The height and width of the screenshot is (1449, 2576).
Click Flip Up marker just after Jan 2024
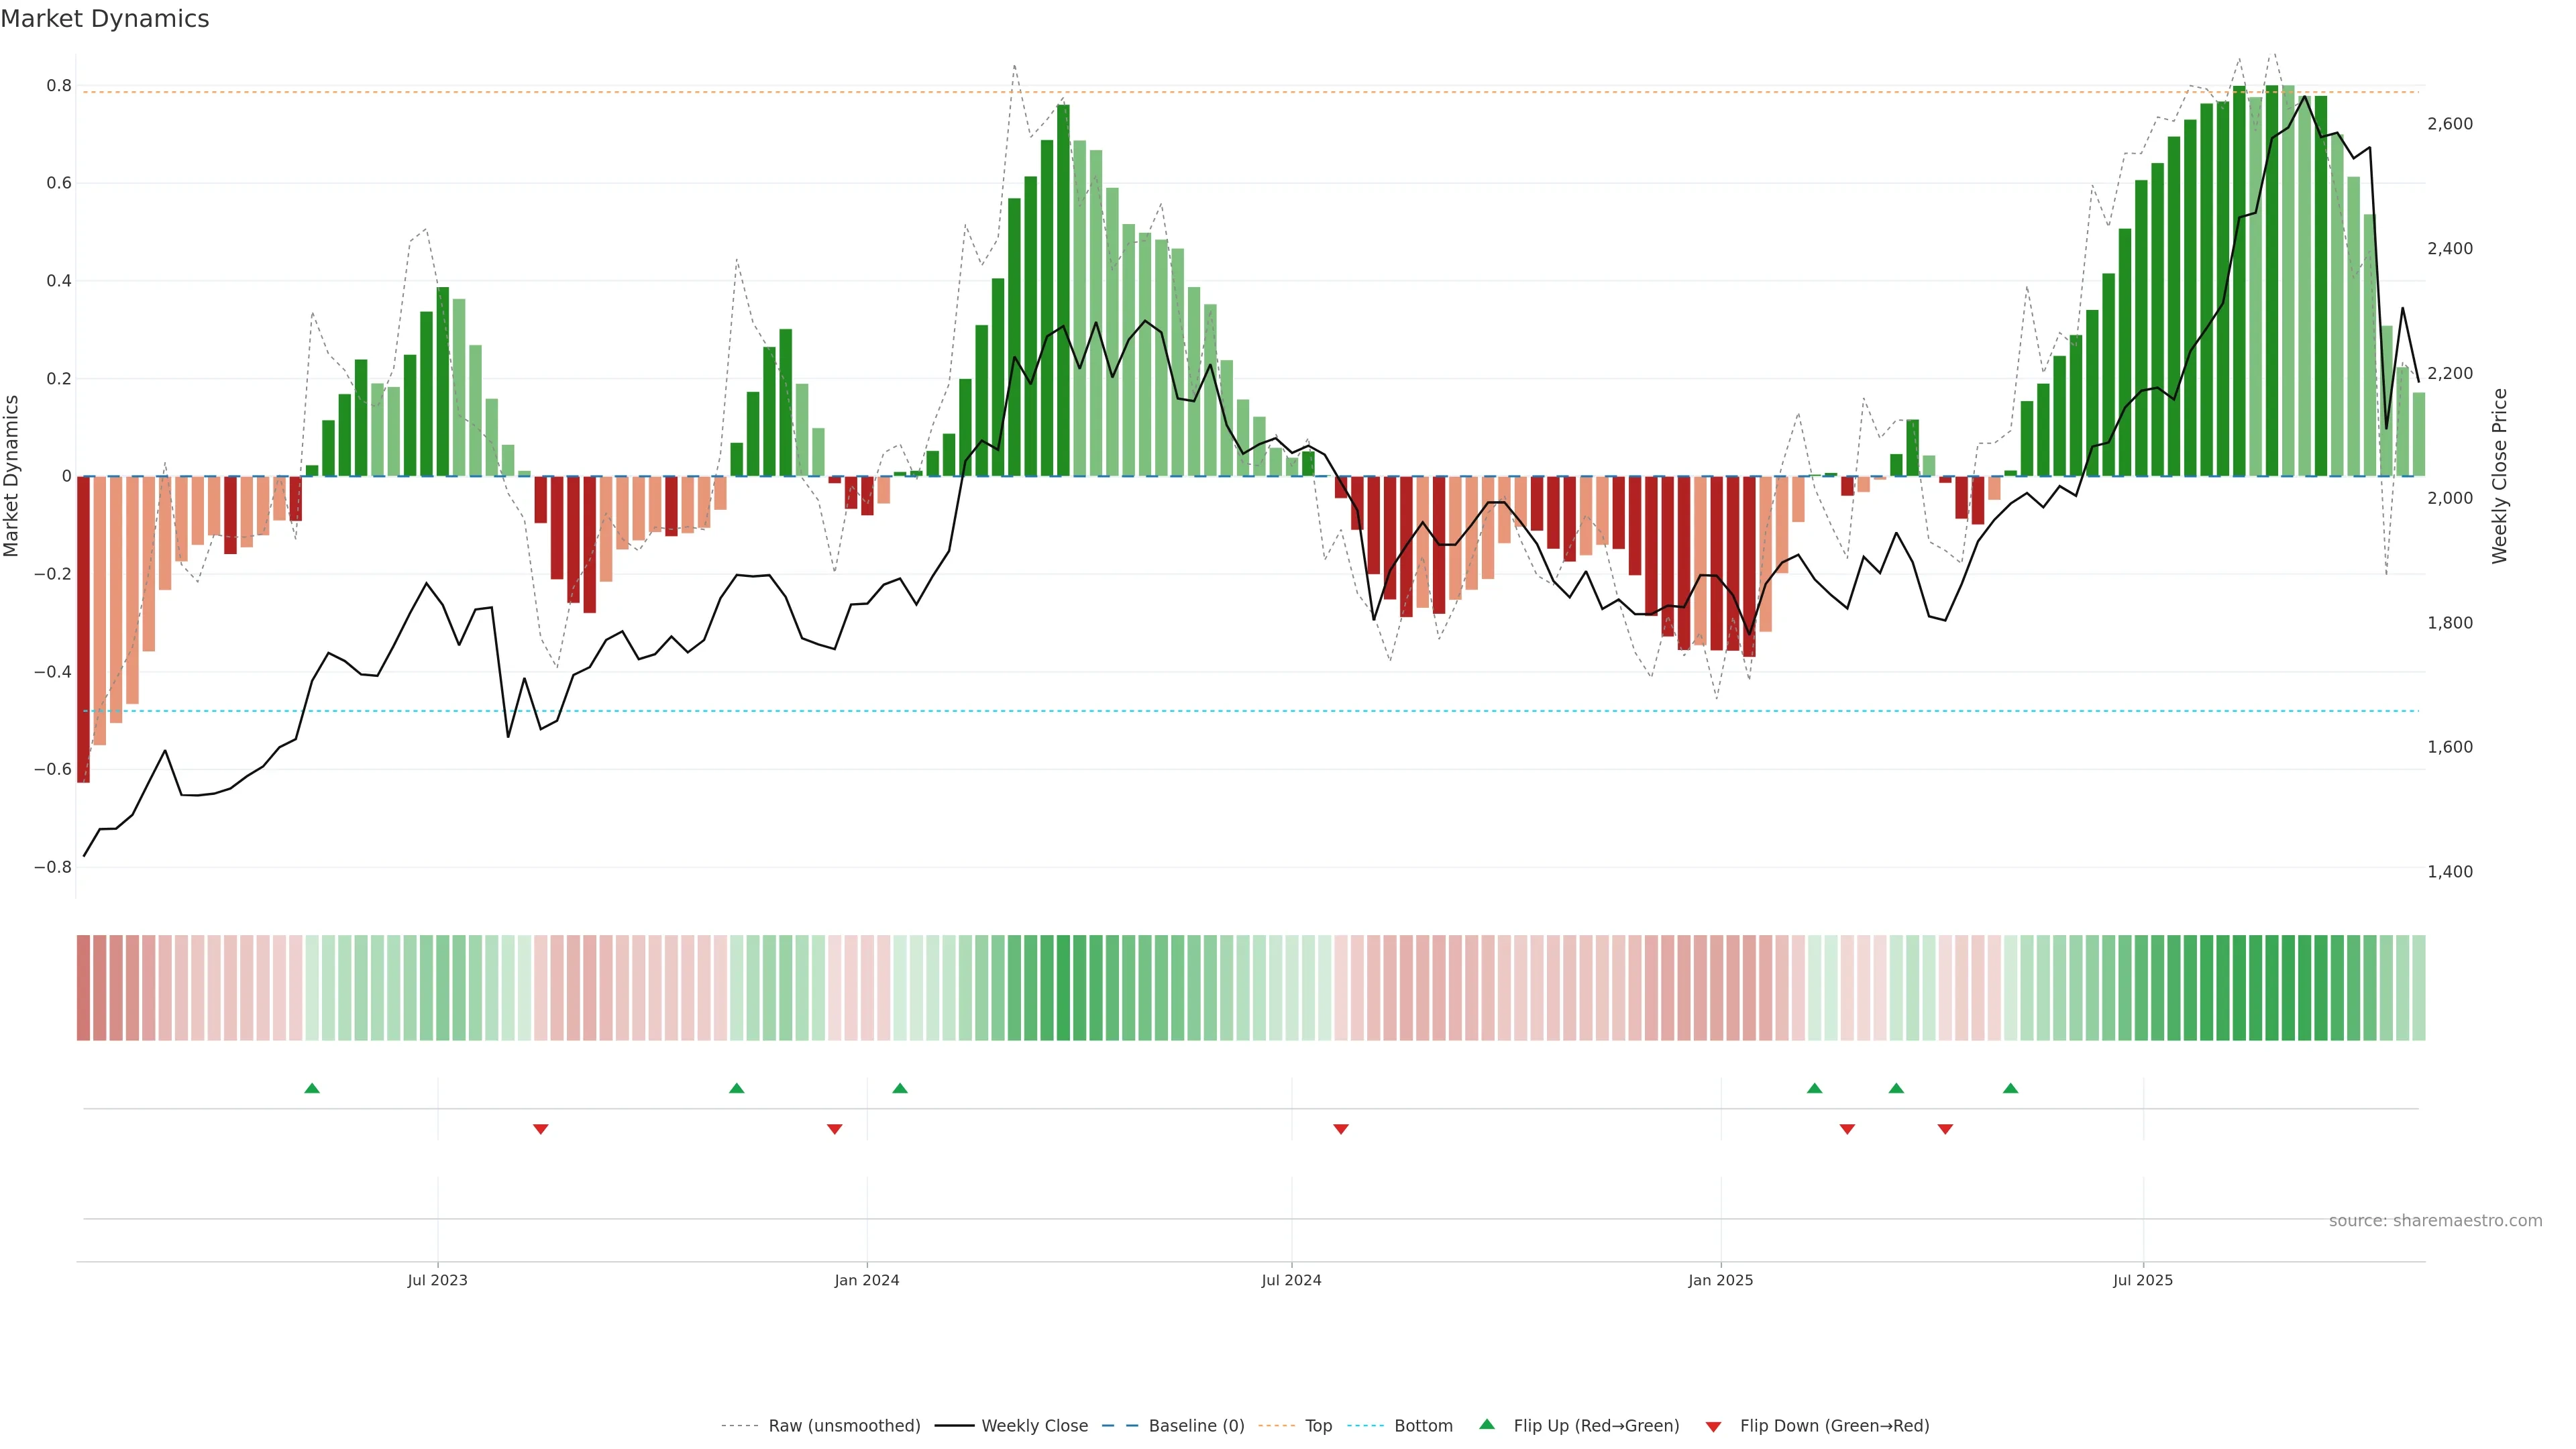[x=900, y=1088]
